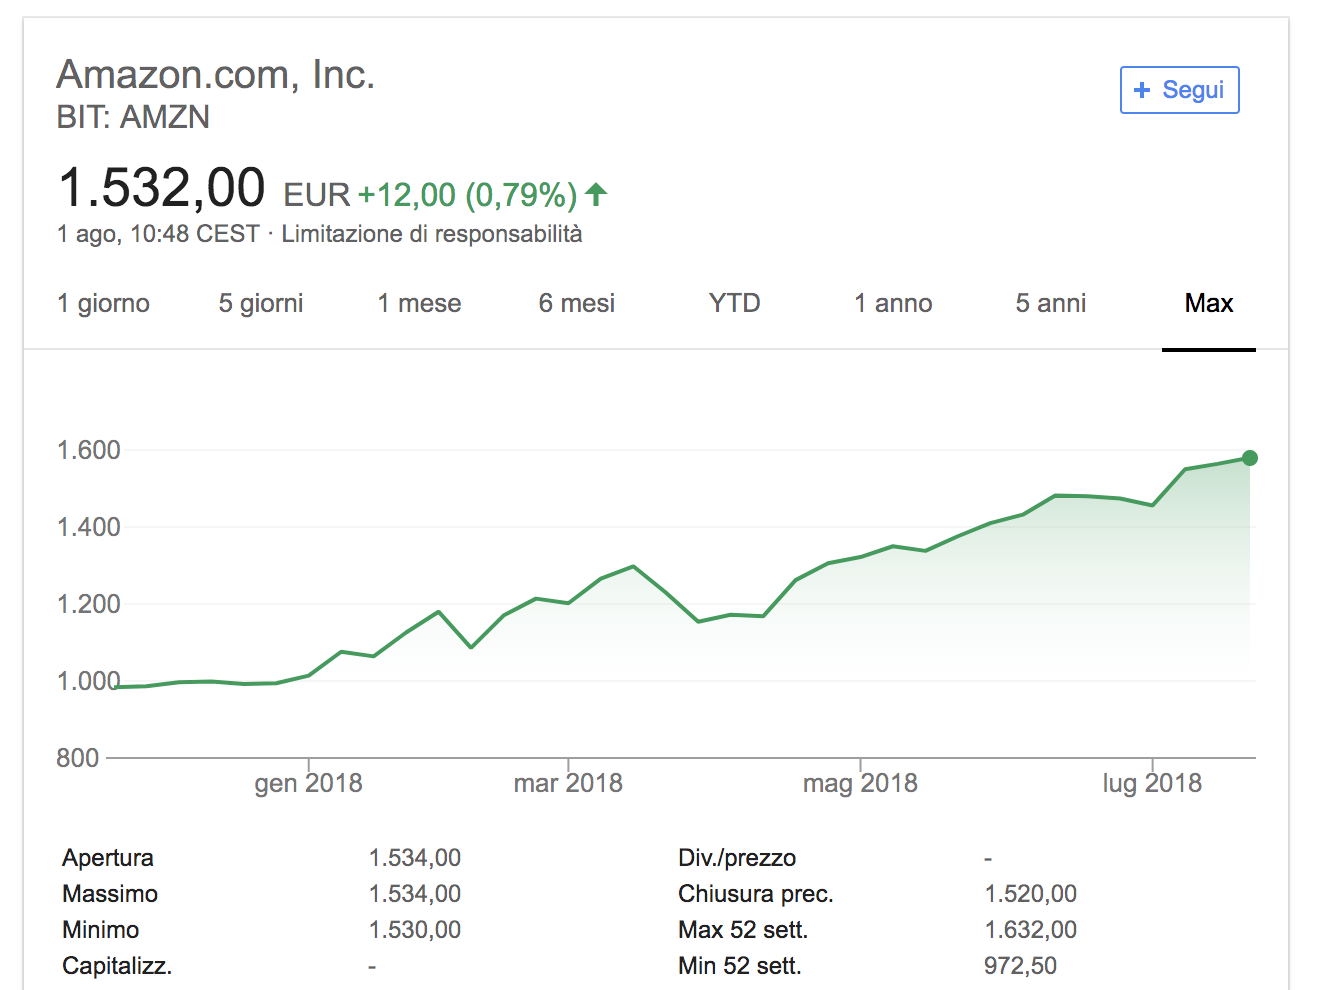Click the mar 2018 axis label

pos(568,783)
